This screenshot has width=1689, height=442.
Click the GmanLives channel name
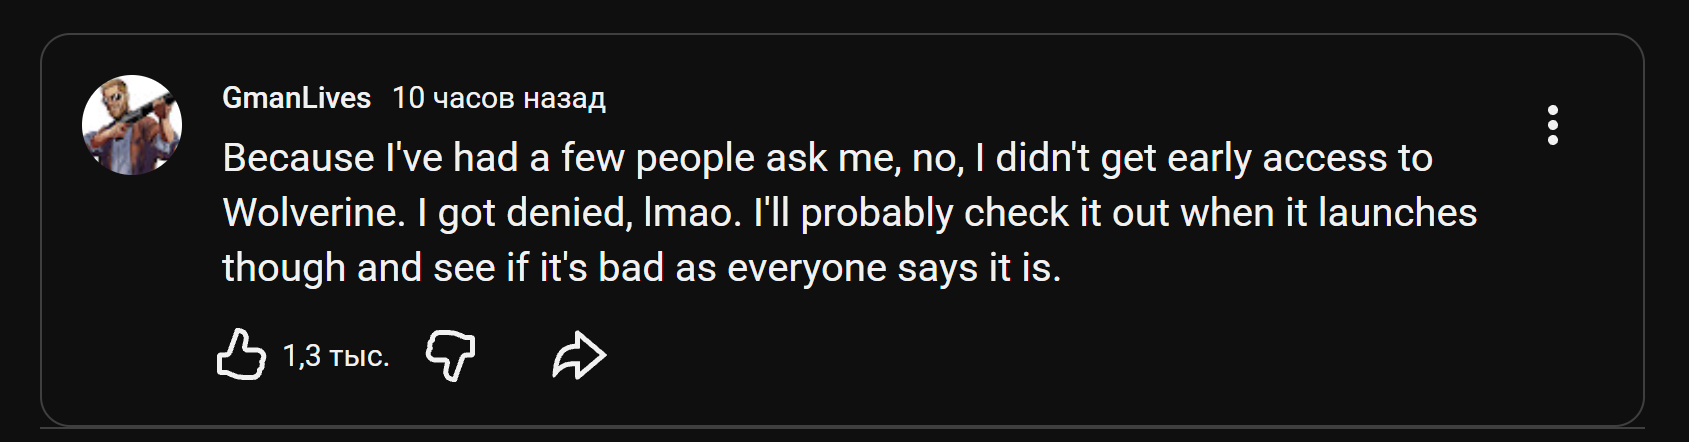tap(296, 98)
